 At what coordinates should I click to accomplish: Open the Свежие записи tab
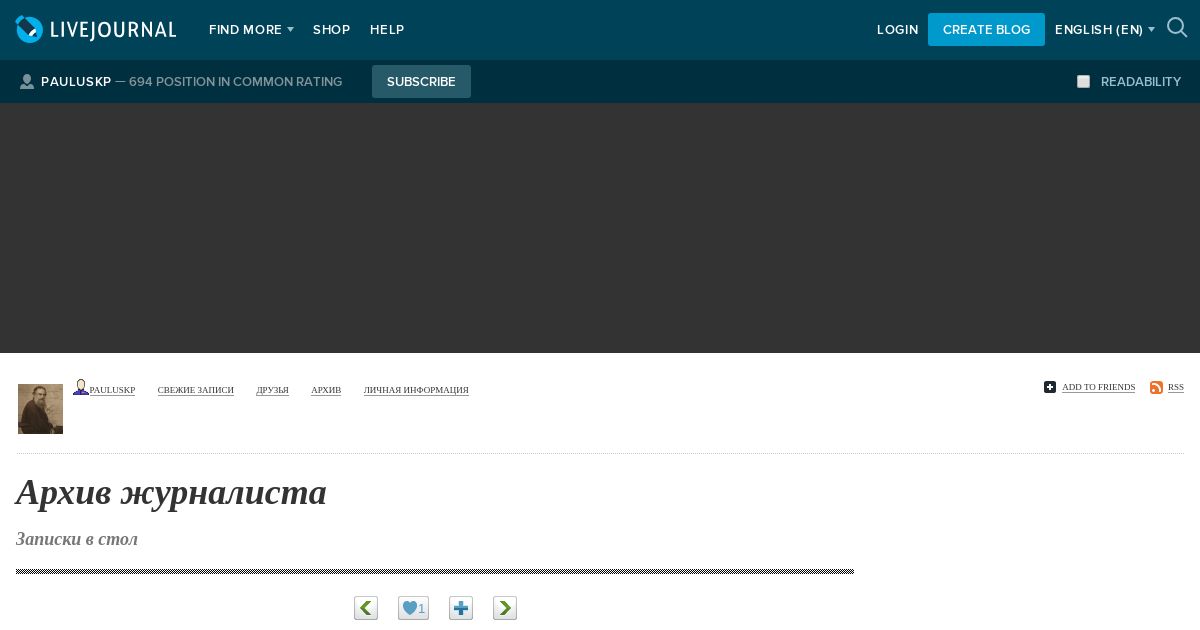coord(196,390)
